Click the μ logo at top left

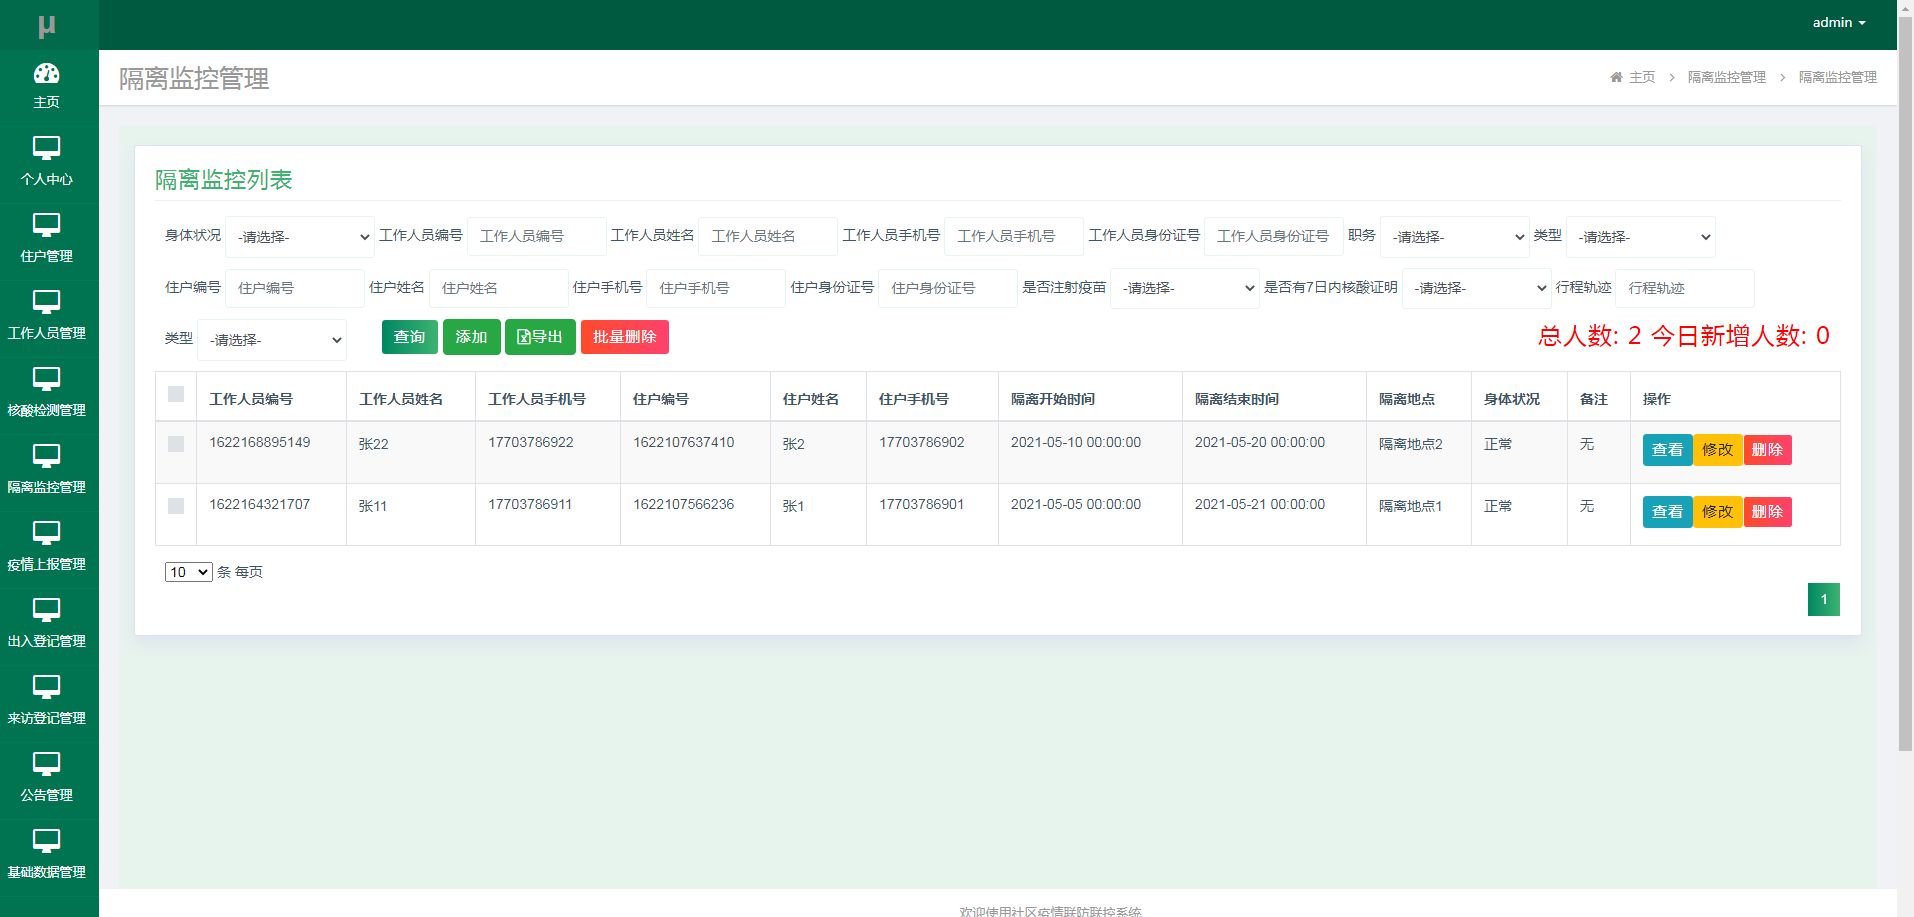coord(47,26)
